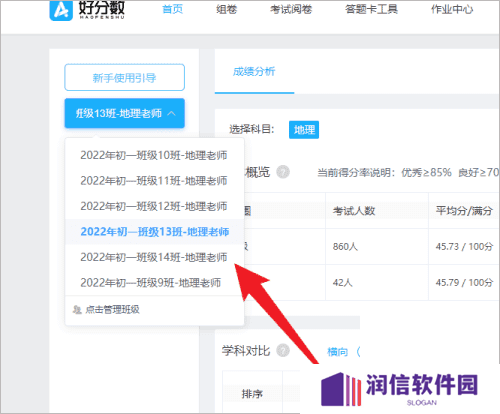500x414 pixels.
Task: Open the 组卷 navigation menu
Action: pos(226,9)
